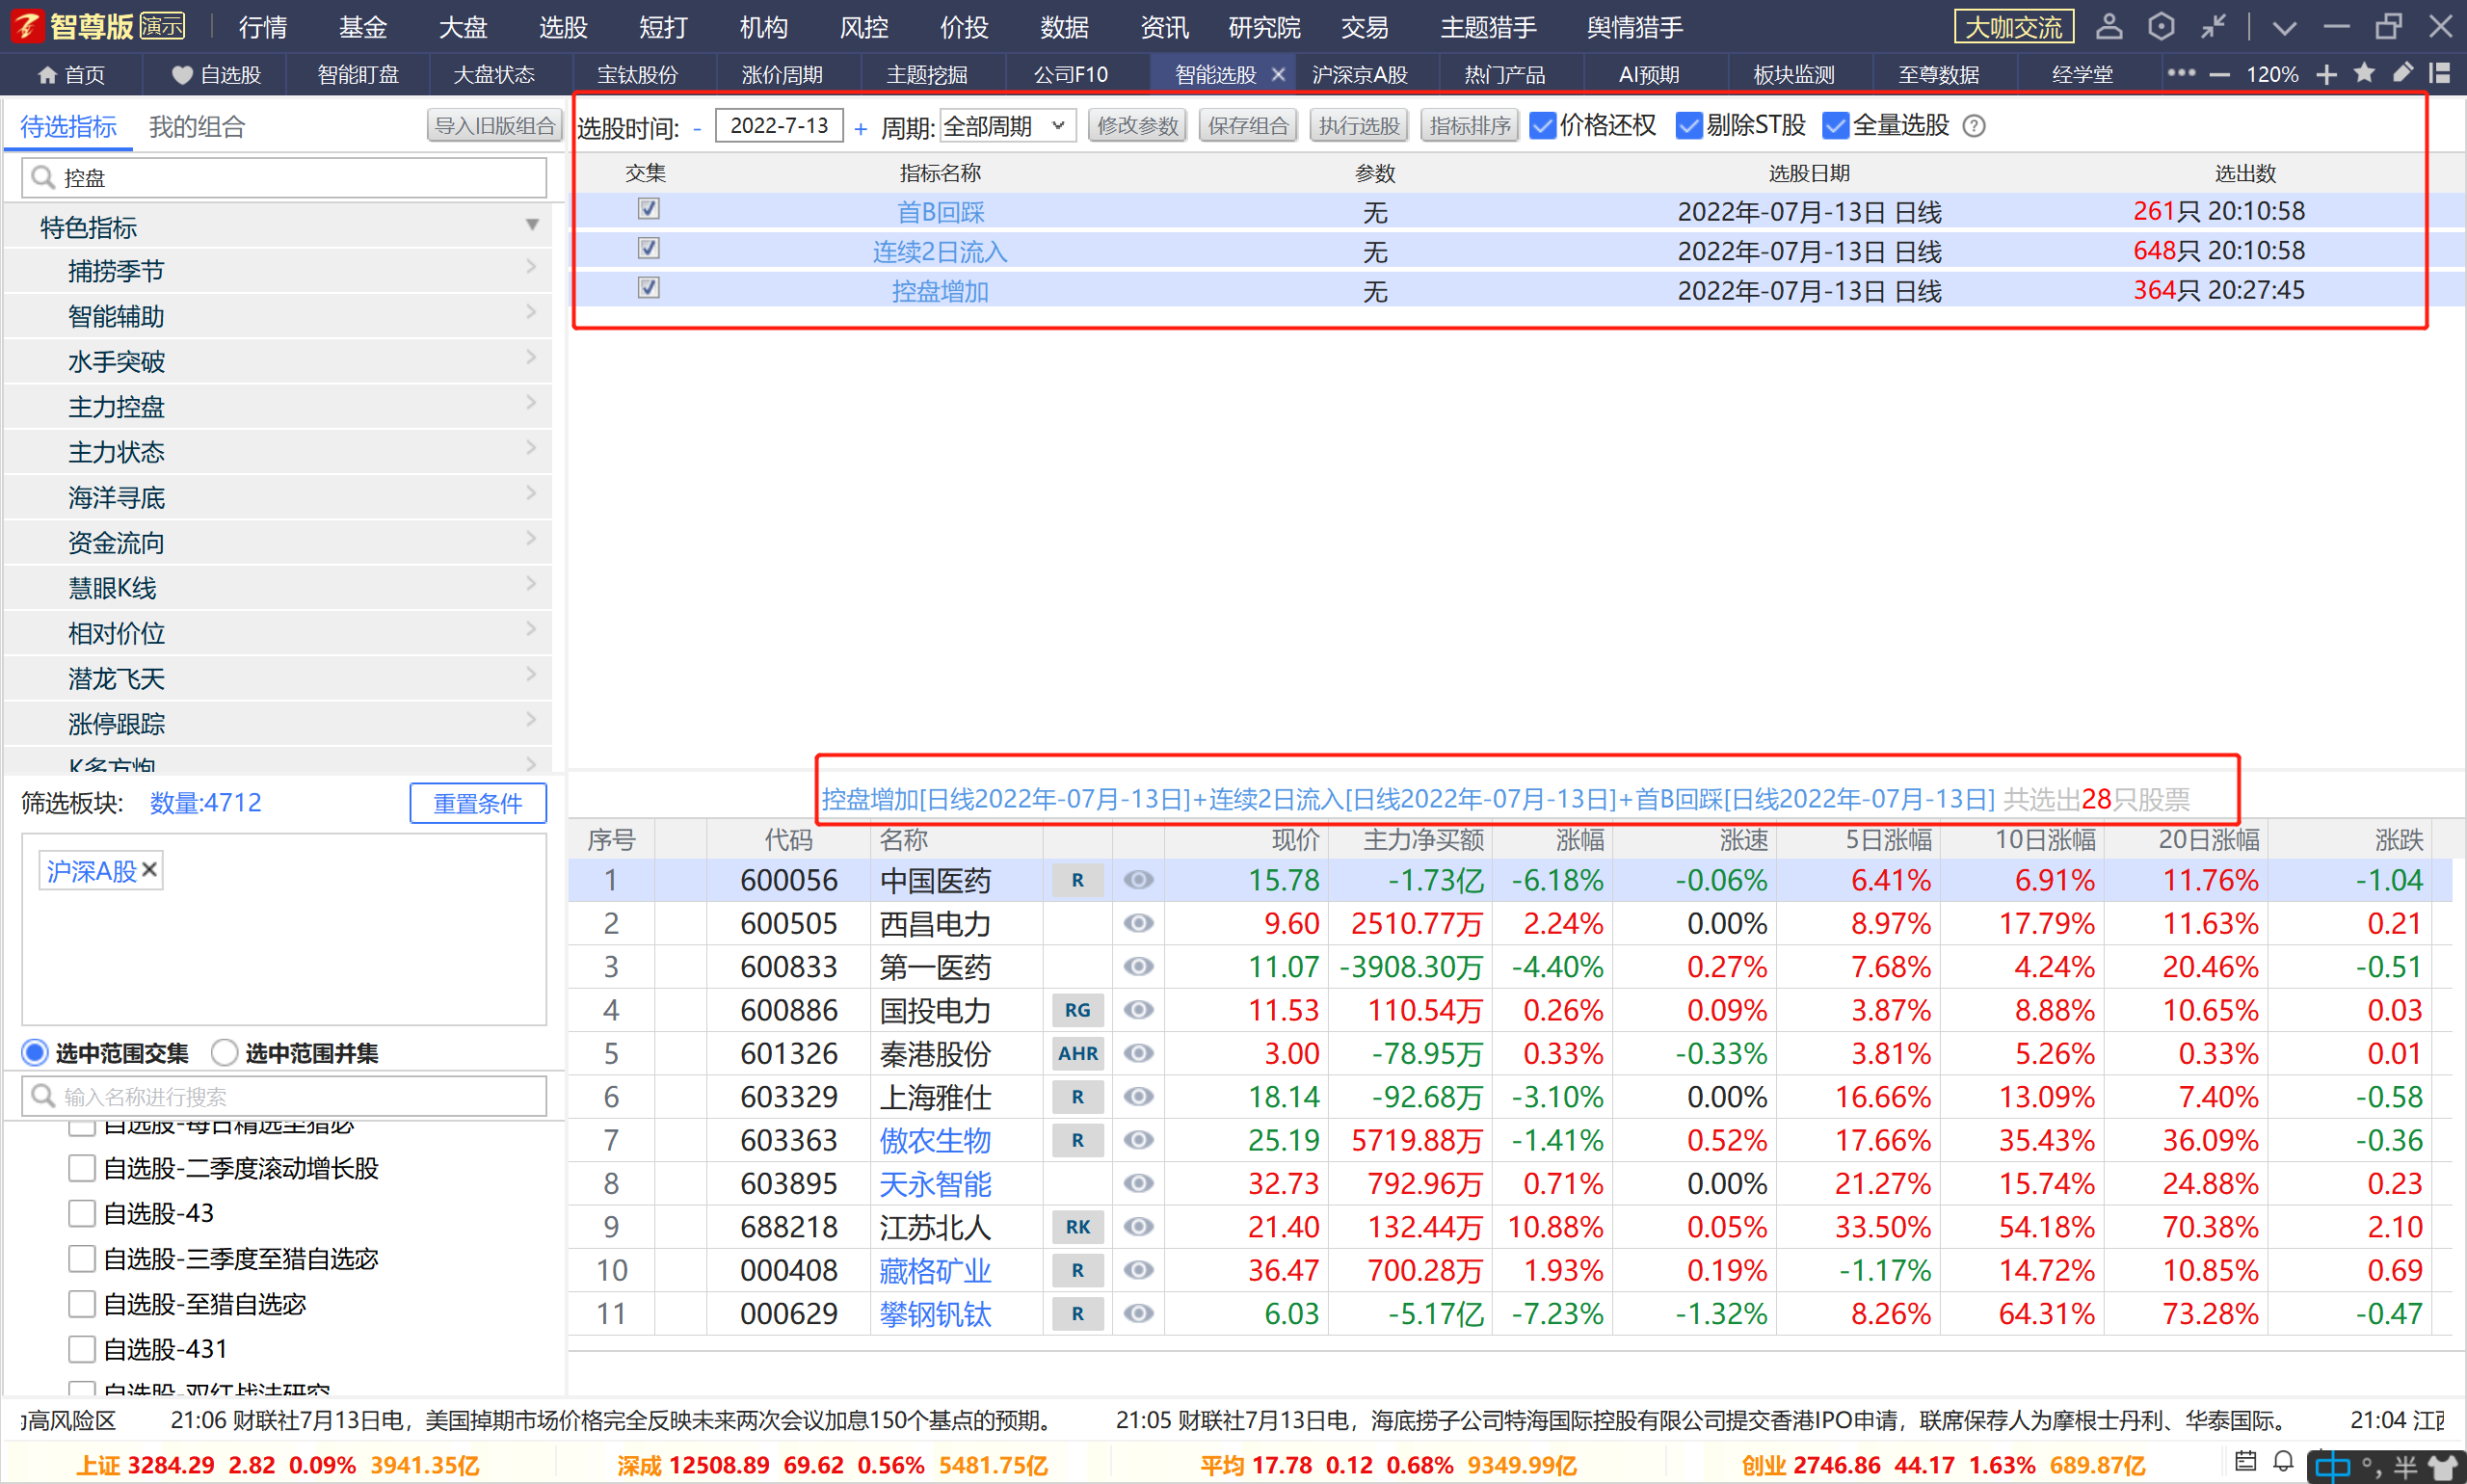The height and width of the screenshot is (1484, 2467).
Task: Collapse the 特色指标 category
Action: (x=532, y=226)
